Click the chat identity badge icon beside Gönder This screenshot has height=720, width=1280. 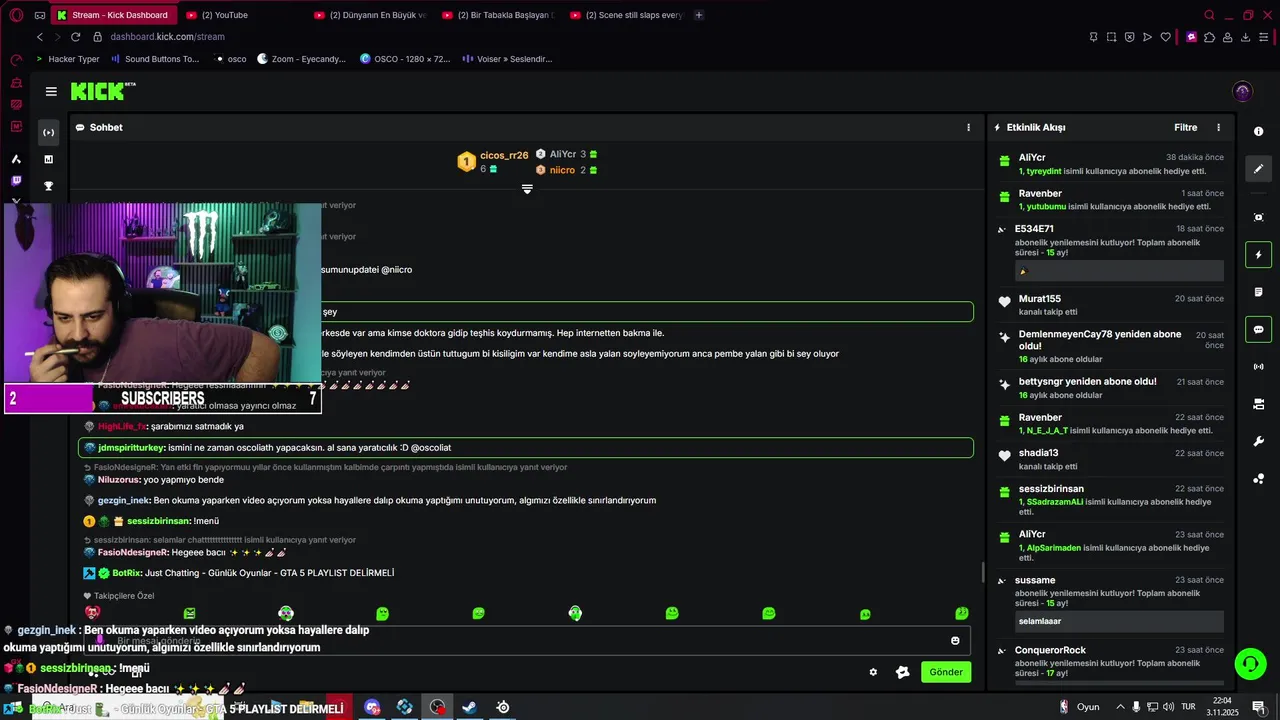pyautogui.click(x=903, y=672)
